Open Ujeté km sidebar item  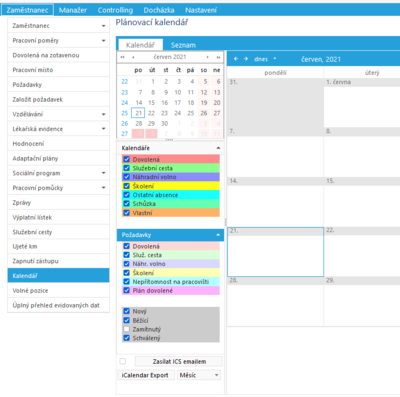point(58,247)
